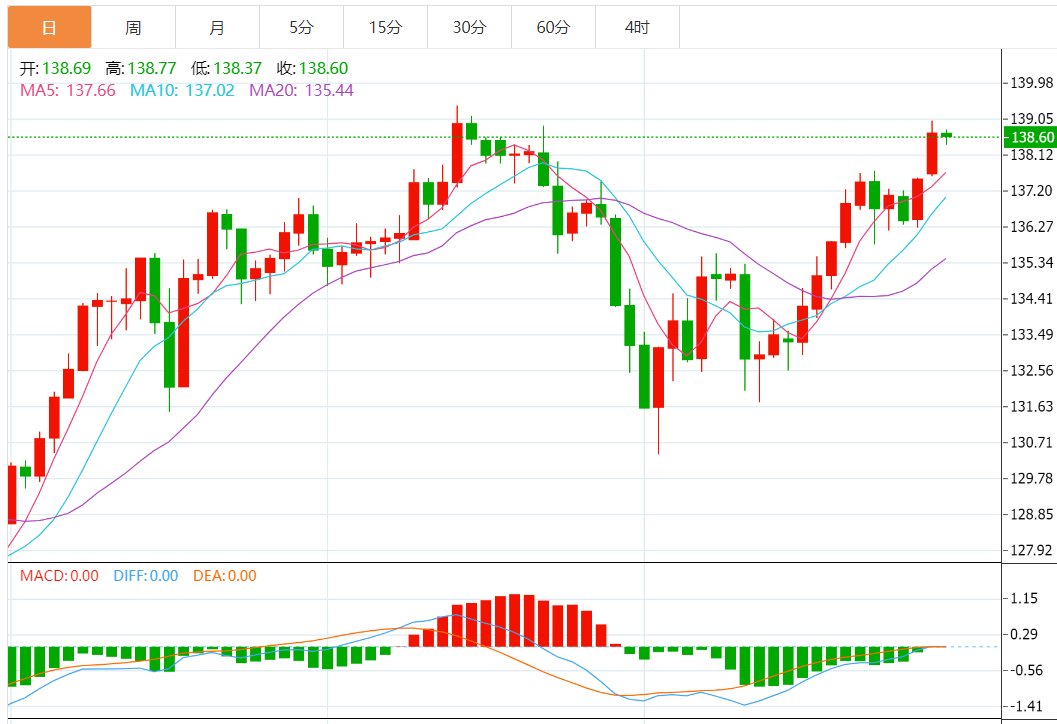Click the 低:138.37 low price value
Image resolution: width=1057 pixels, height=724 pixels.
tap(226, 68)
